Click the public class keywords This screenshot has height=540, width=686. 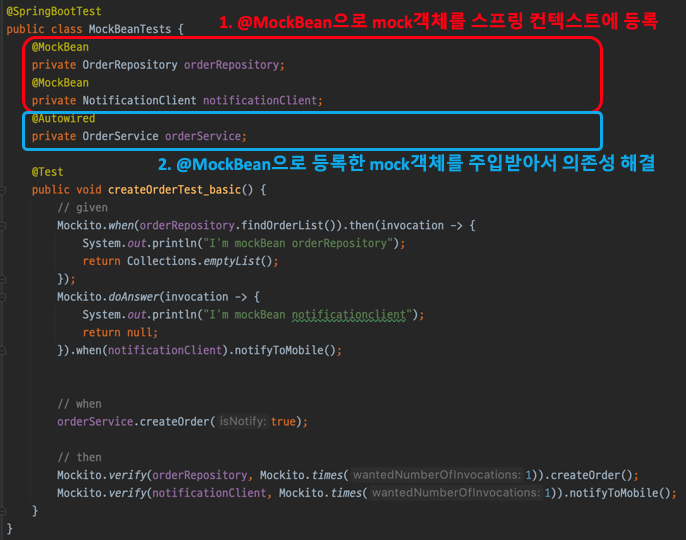pyautogui.click(x=44, y=29)
